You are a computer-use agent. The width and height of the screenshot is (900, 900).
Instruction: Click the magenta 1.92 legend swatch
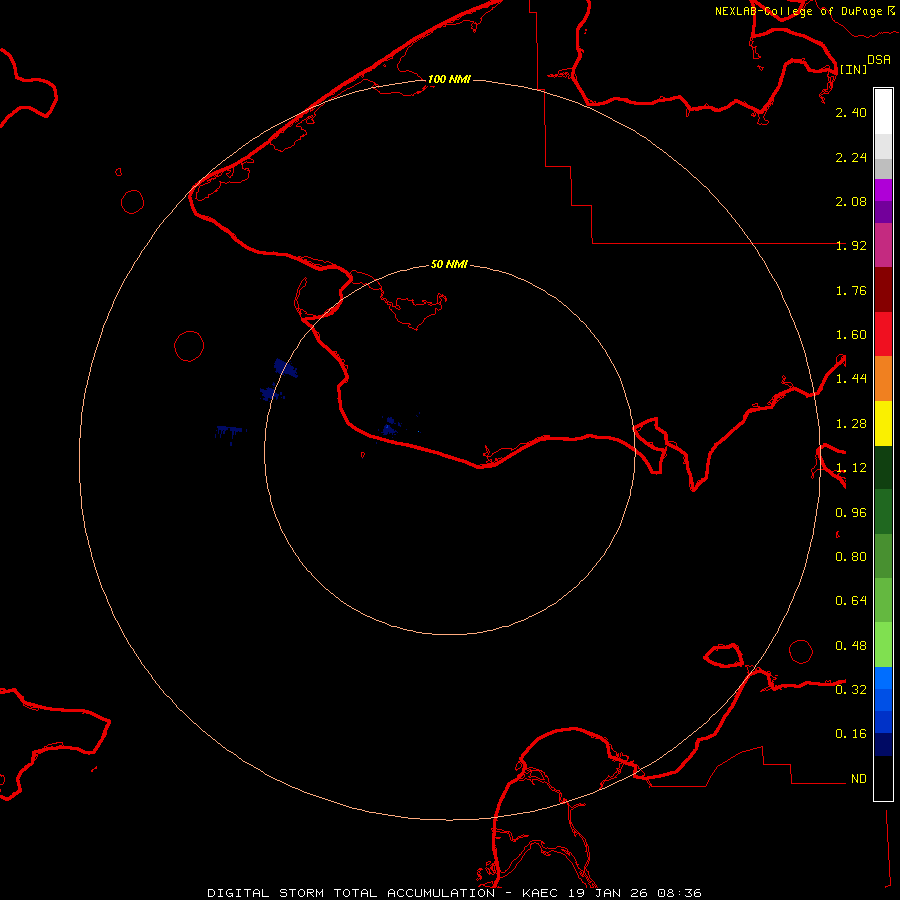point(883,245)
